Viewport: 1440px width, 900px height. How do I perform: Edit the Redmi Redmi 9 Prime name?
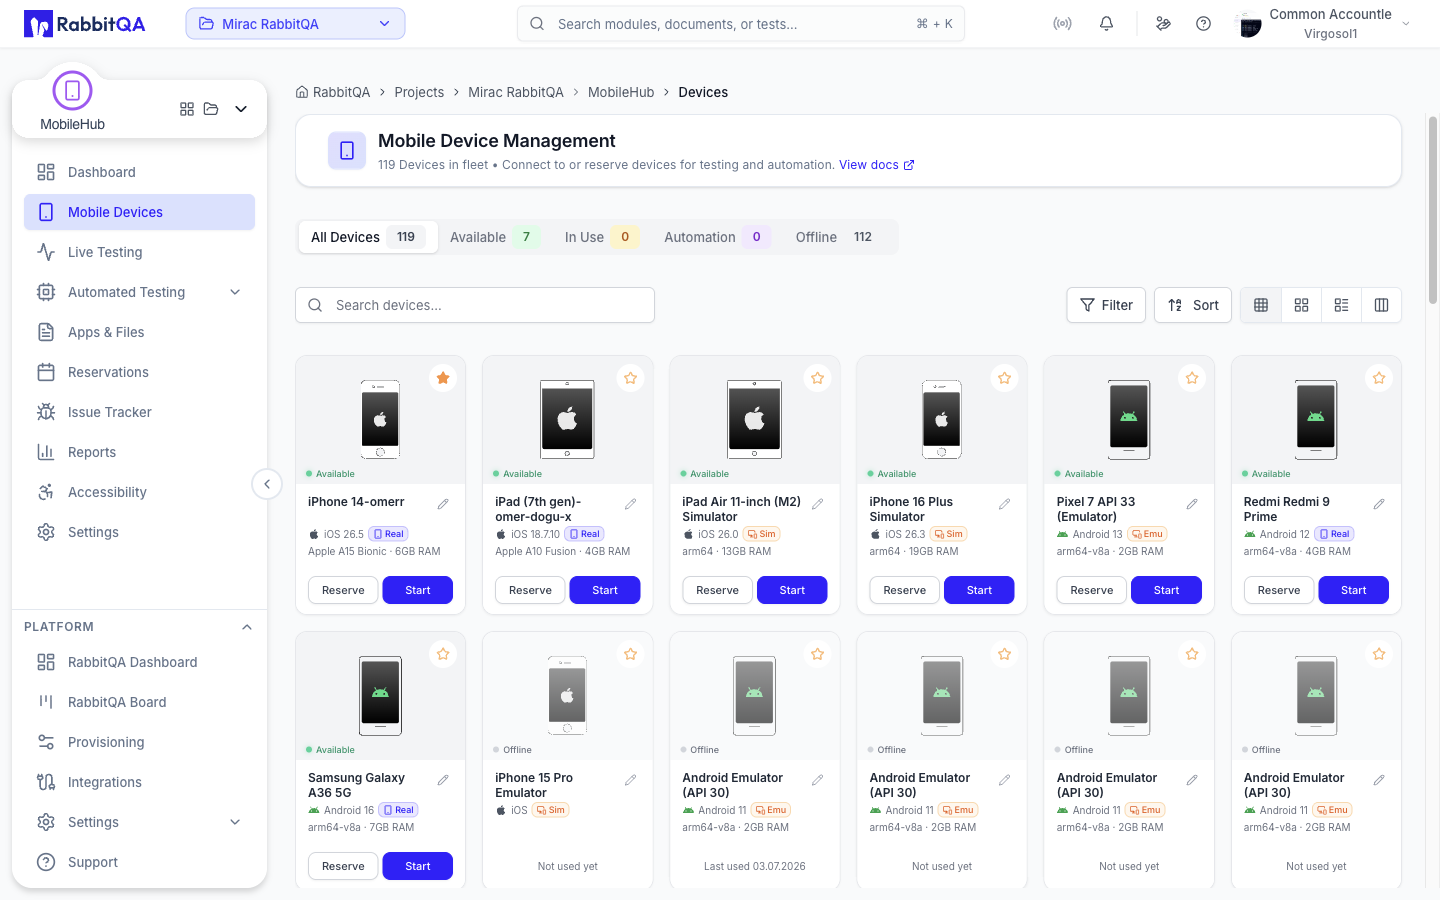1379,504
